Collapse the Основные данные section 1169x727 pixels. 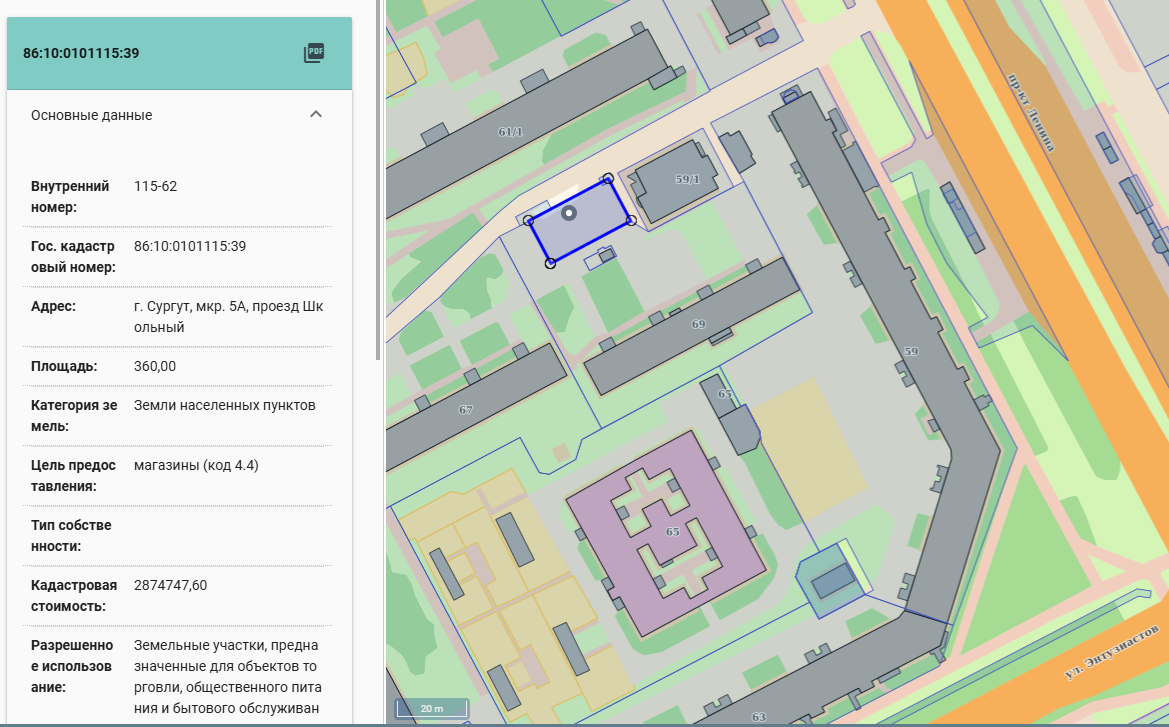coord(316,114)
